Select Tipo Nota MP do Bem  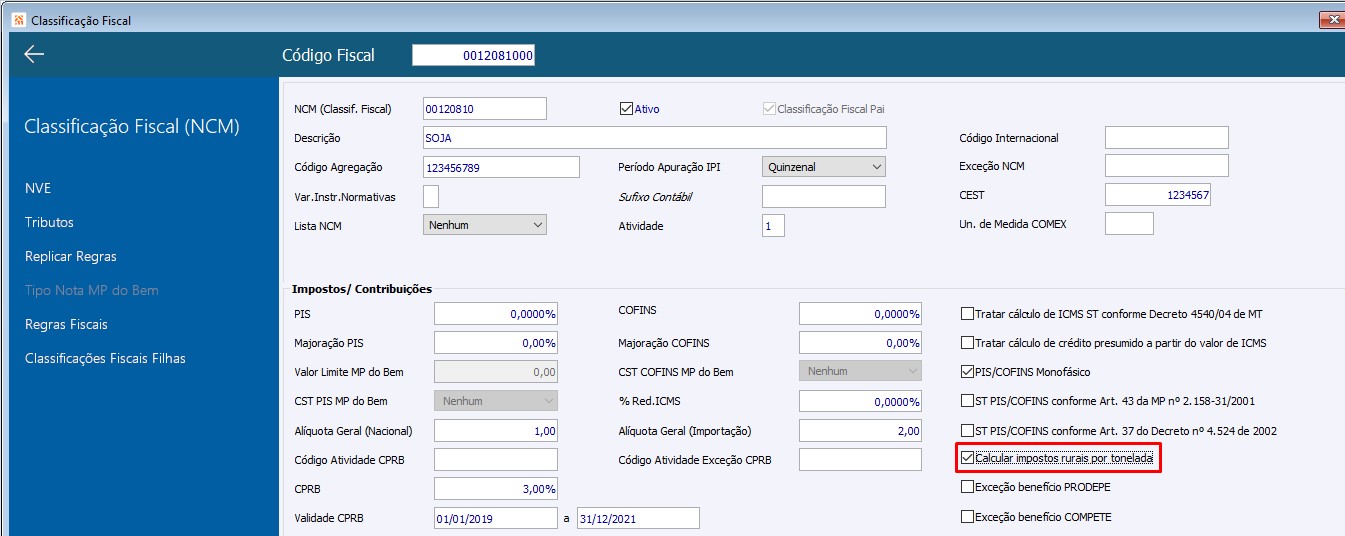pos(92,290)
